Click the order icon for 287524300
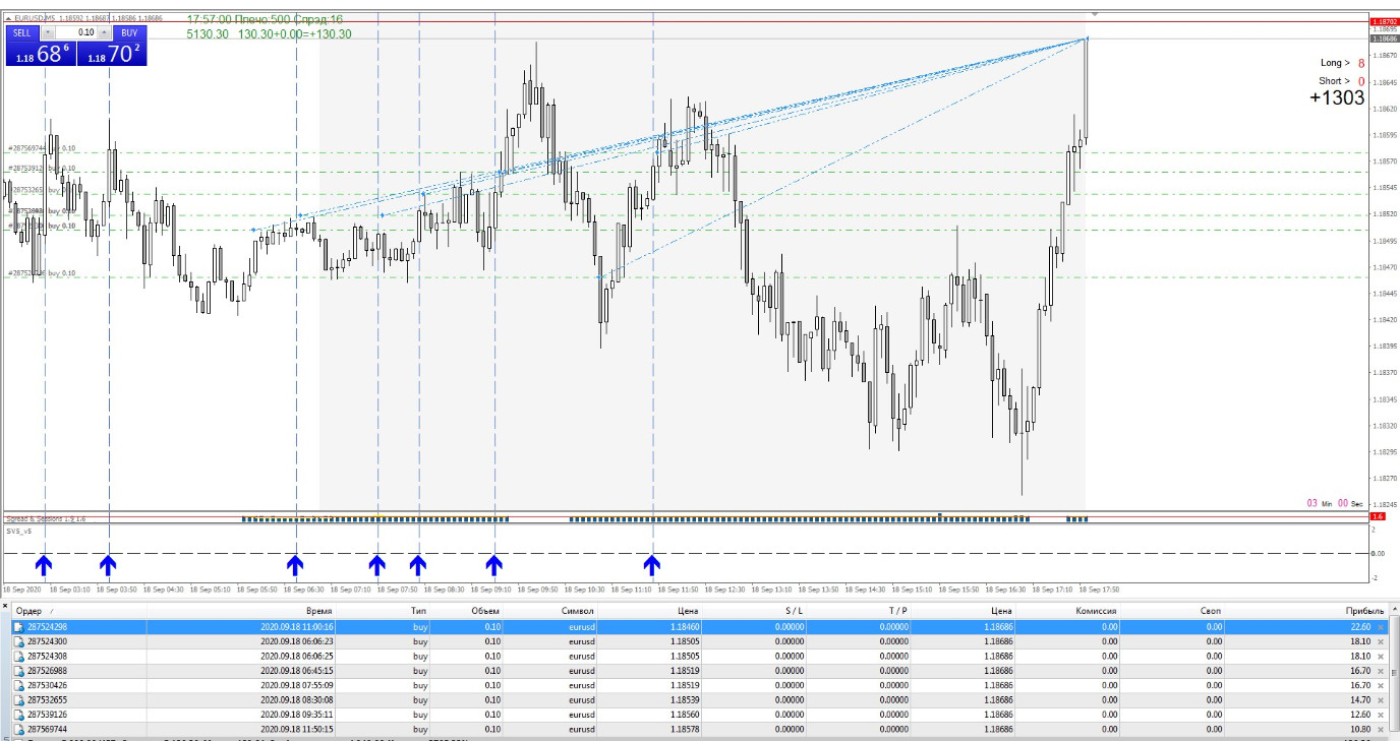The width and height of the screenshot is (1400, 750). [19, 641]
